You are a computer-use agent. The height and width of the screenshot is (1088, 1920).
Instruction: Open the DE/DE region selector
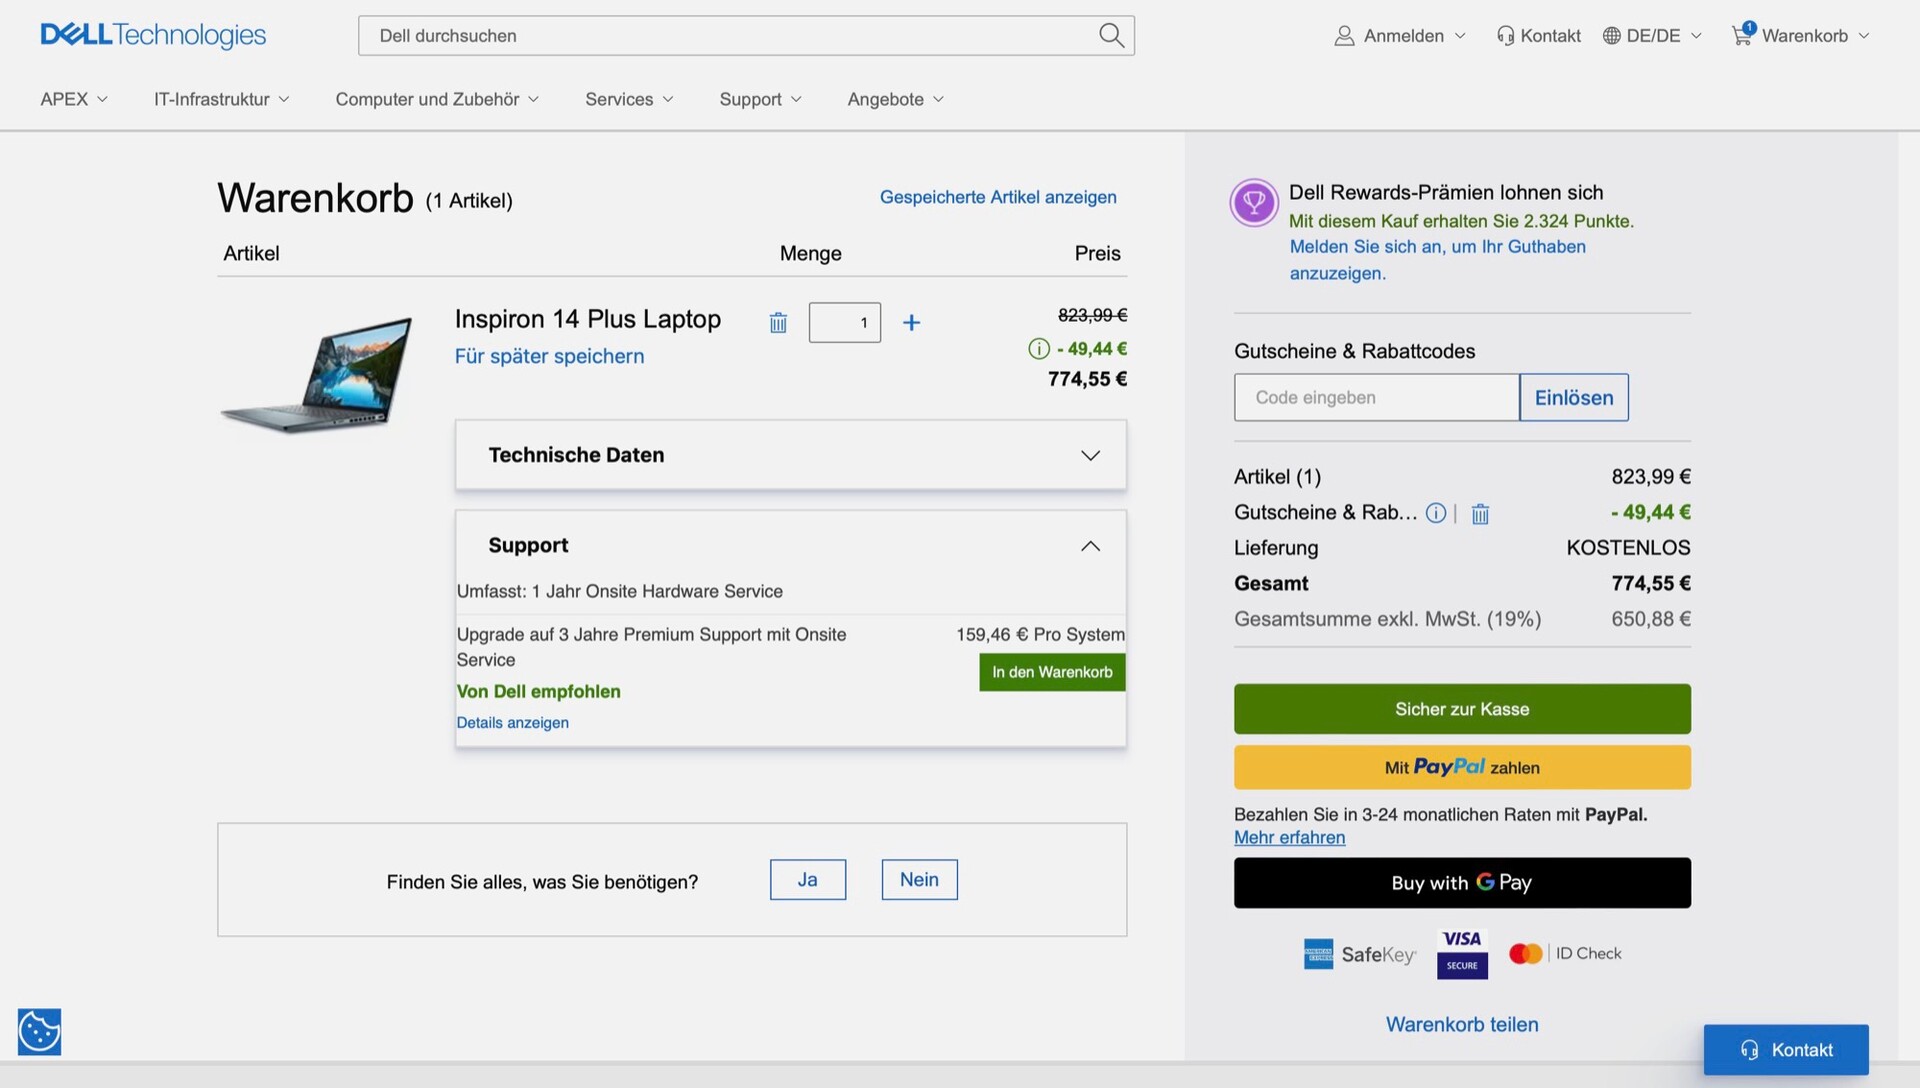[x=1652, y=36]
